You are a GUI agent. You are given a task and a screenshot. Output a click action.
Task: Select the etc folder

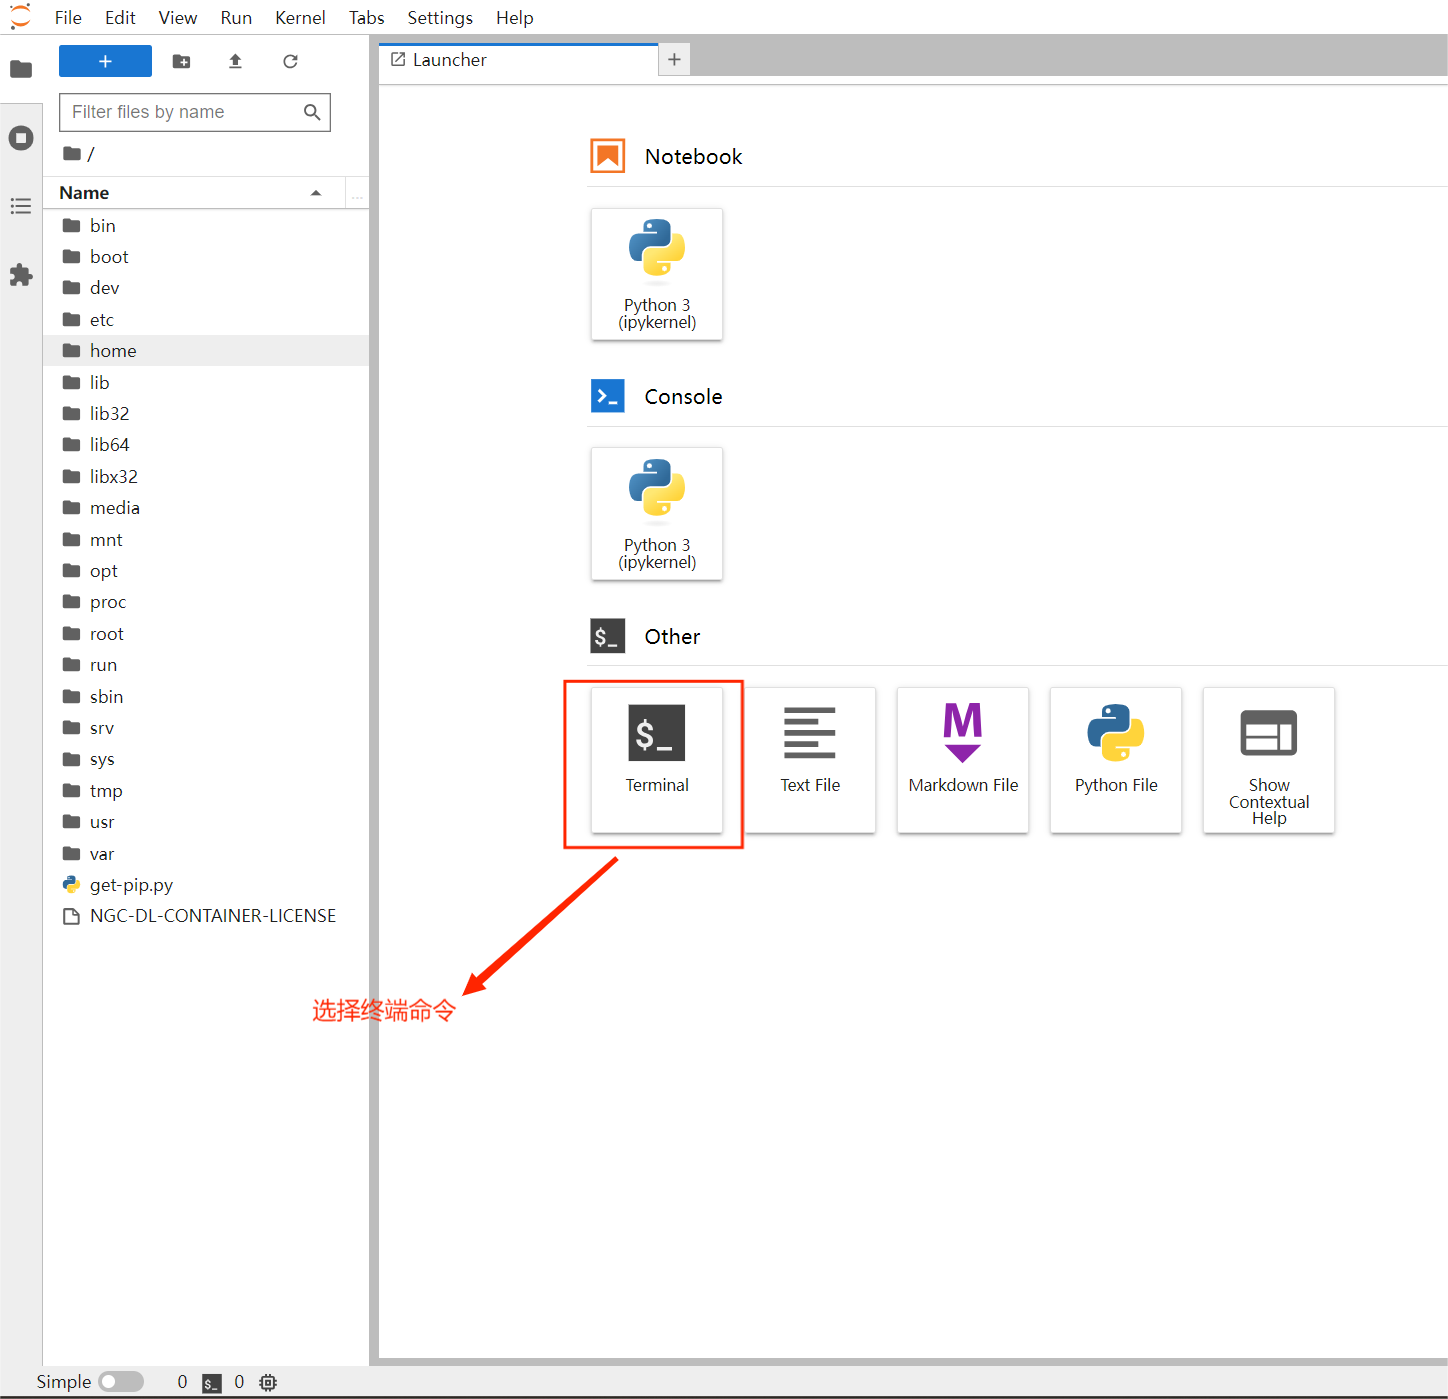(206, 320)
